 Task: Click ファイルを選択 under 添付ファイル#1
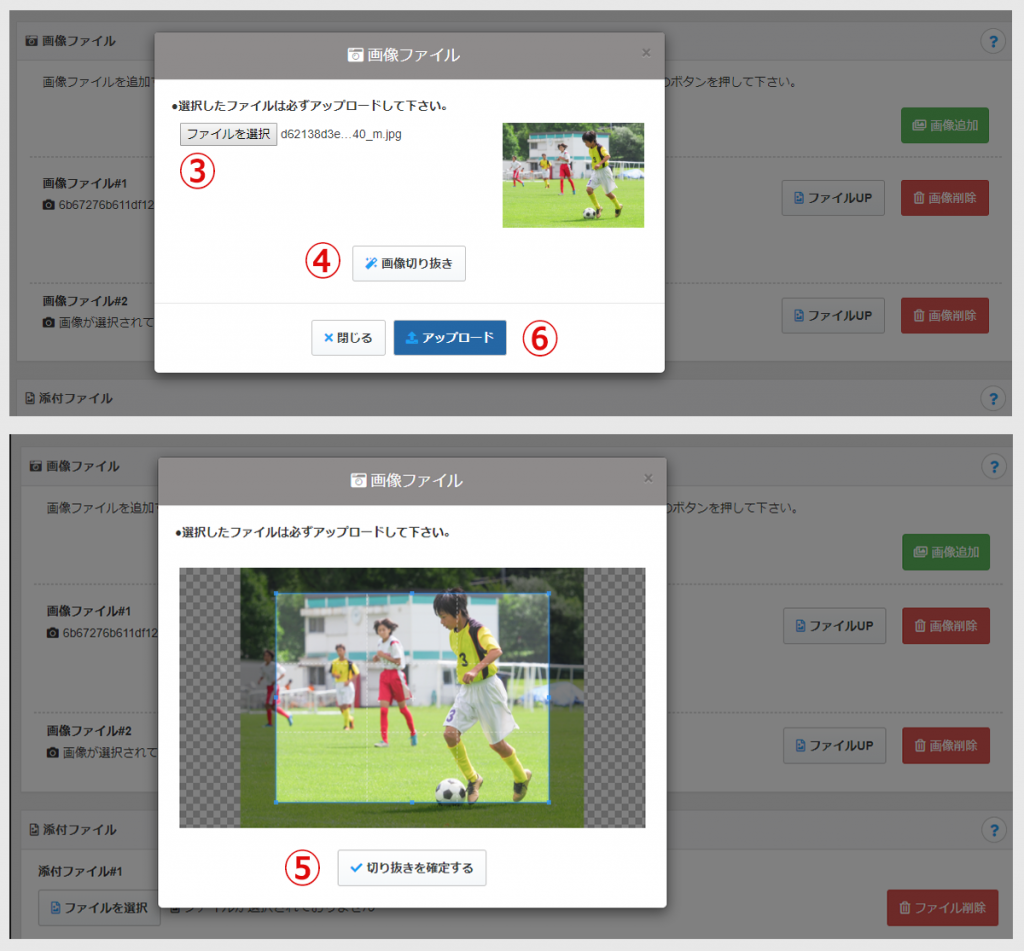(x=99, y=908)
